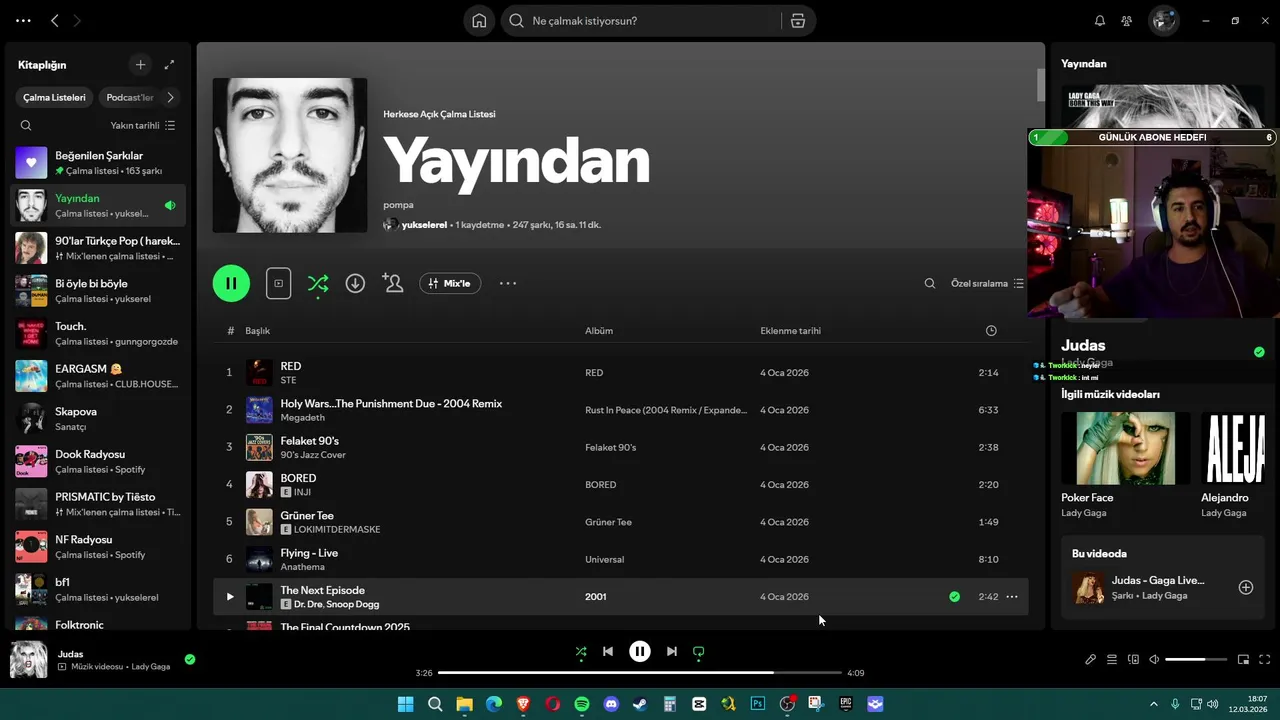This screenshot has width=1280, height=720.
Task: Toggle repeat in the bottom player
Action: point(699,652)
